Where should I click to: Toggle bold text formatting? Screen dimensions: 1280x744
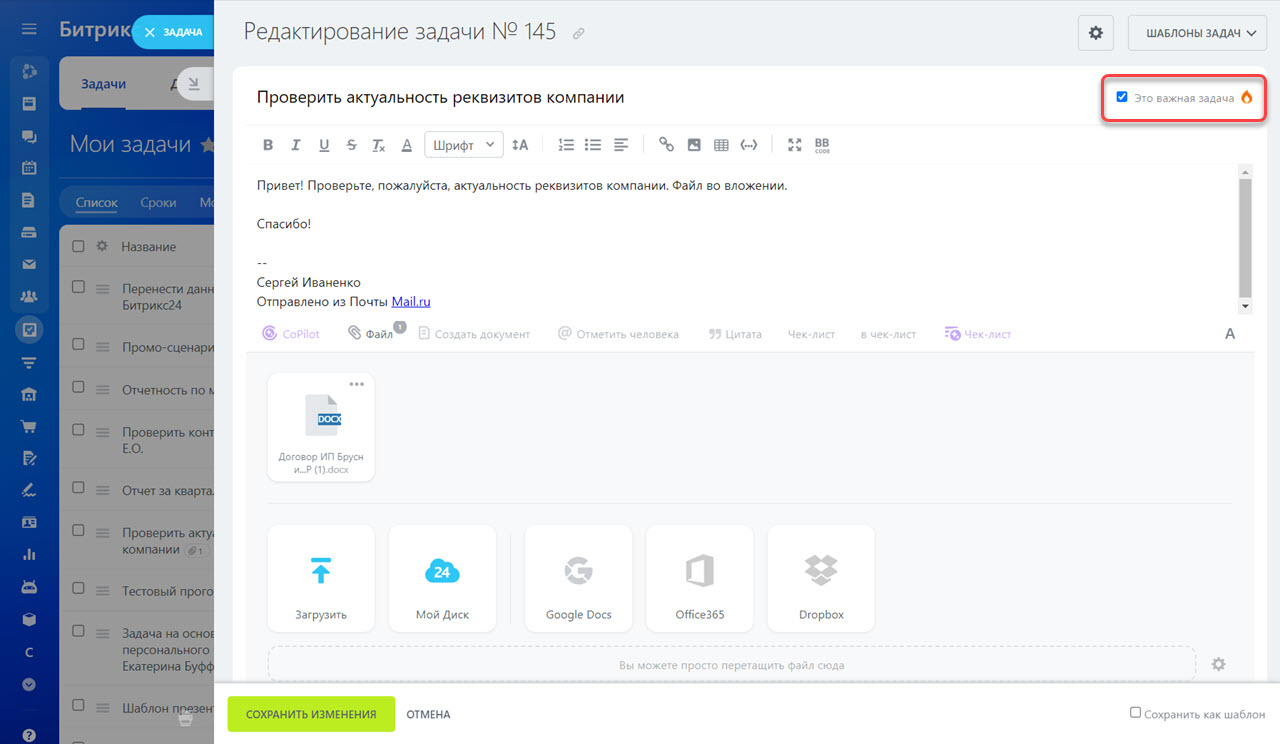pyautogui.click(x=268, y=145)
